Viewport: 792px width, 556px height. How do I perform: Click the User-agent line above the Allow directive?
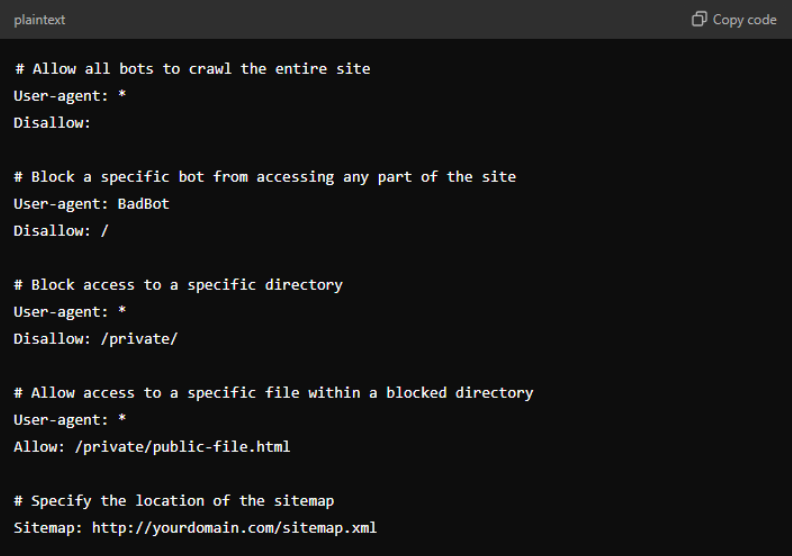tap(70, 419)
